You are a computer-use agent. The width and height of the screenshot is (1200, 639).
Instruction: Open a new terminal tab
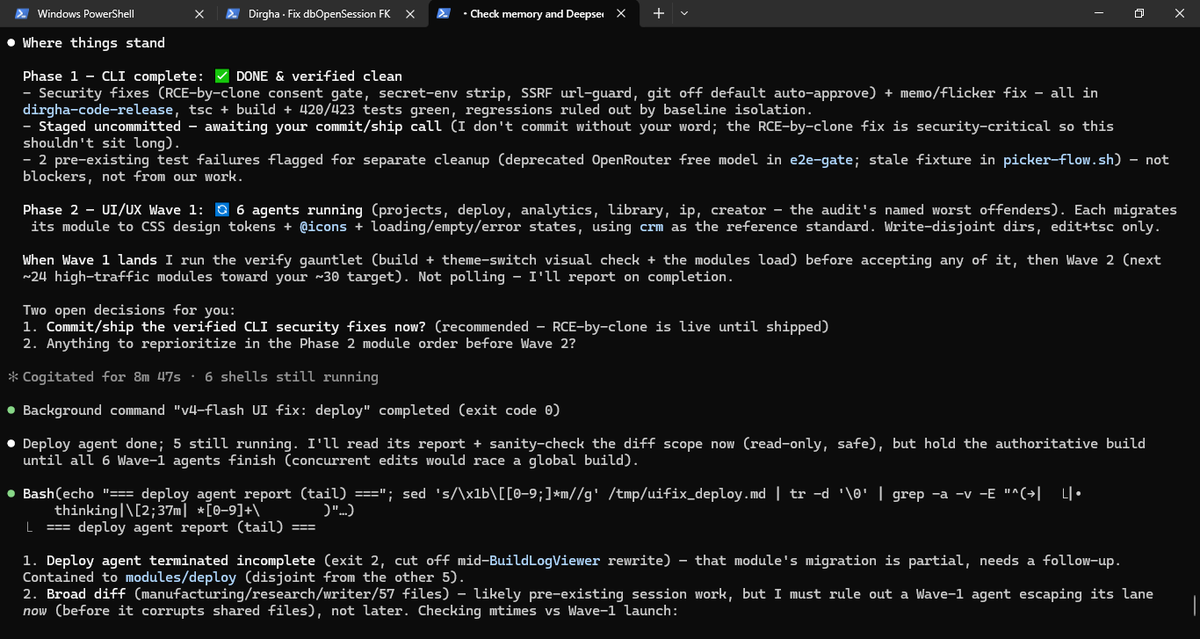pyautogui.click(x=658, y=14)
